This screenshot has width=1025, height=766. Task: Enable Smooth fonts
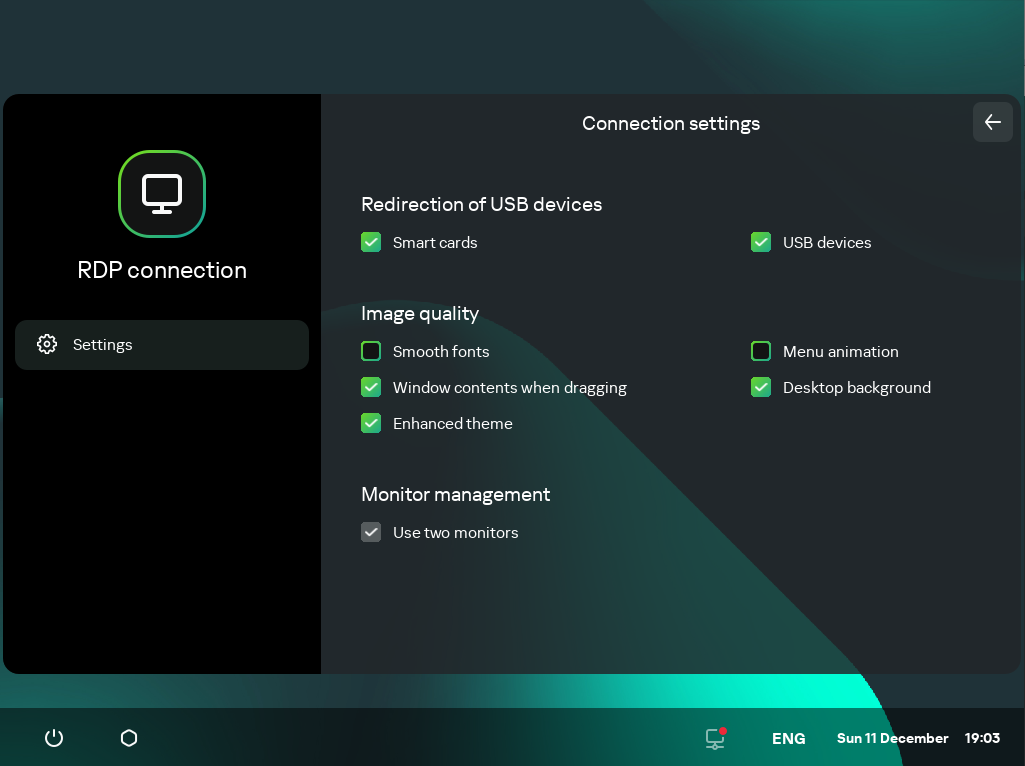point(371,351)
